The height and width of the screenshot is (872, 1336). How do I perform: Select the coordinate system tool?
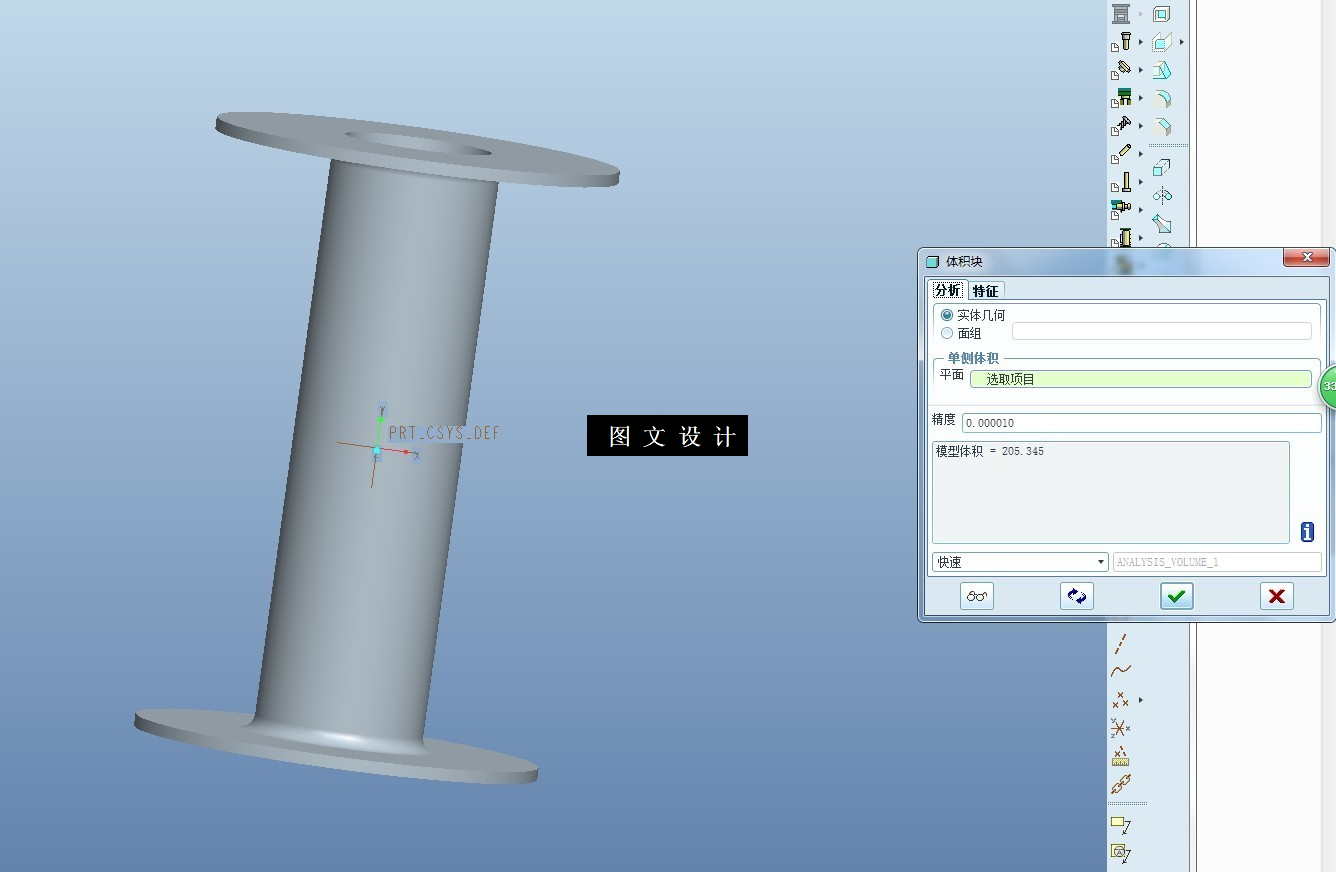(x=1121, y=728)
